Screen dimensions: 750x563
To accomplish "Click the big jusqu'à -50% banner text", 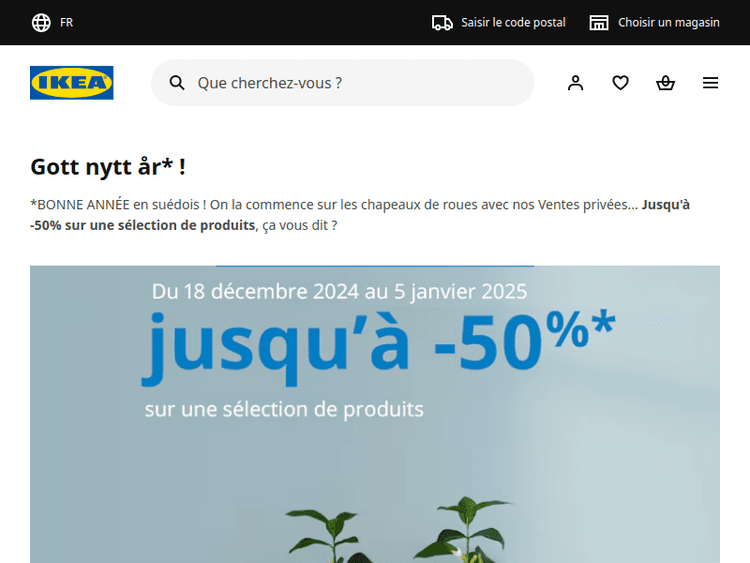I will point(378,346).
